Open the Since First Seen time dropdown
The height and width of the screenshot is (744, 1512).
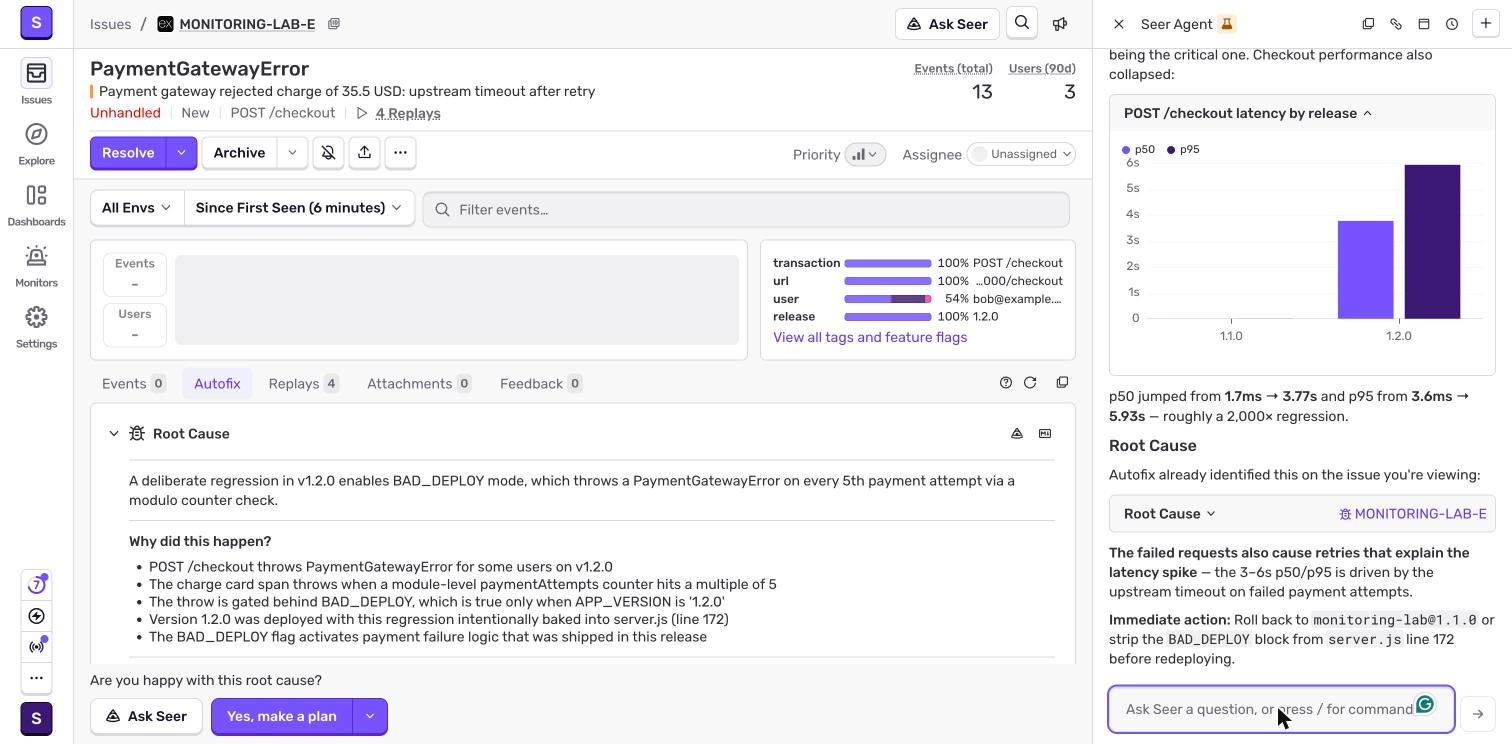[x=299, y=208]
